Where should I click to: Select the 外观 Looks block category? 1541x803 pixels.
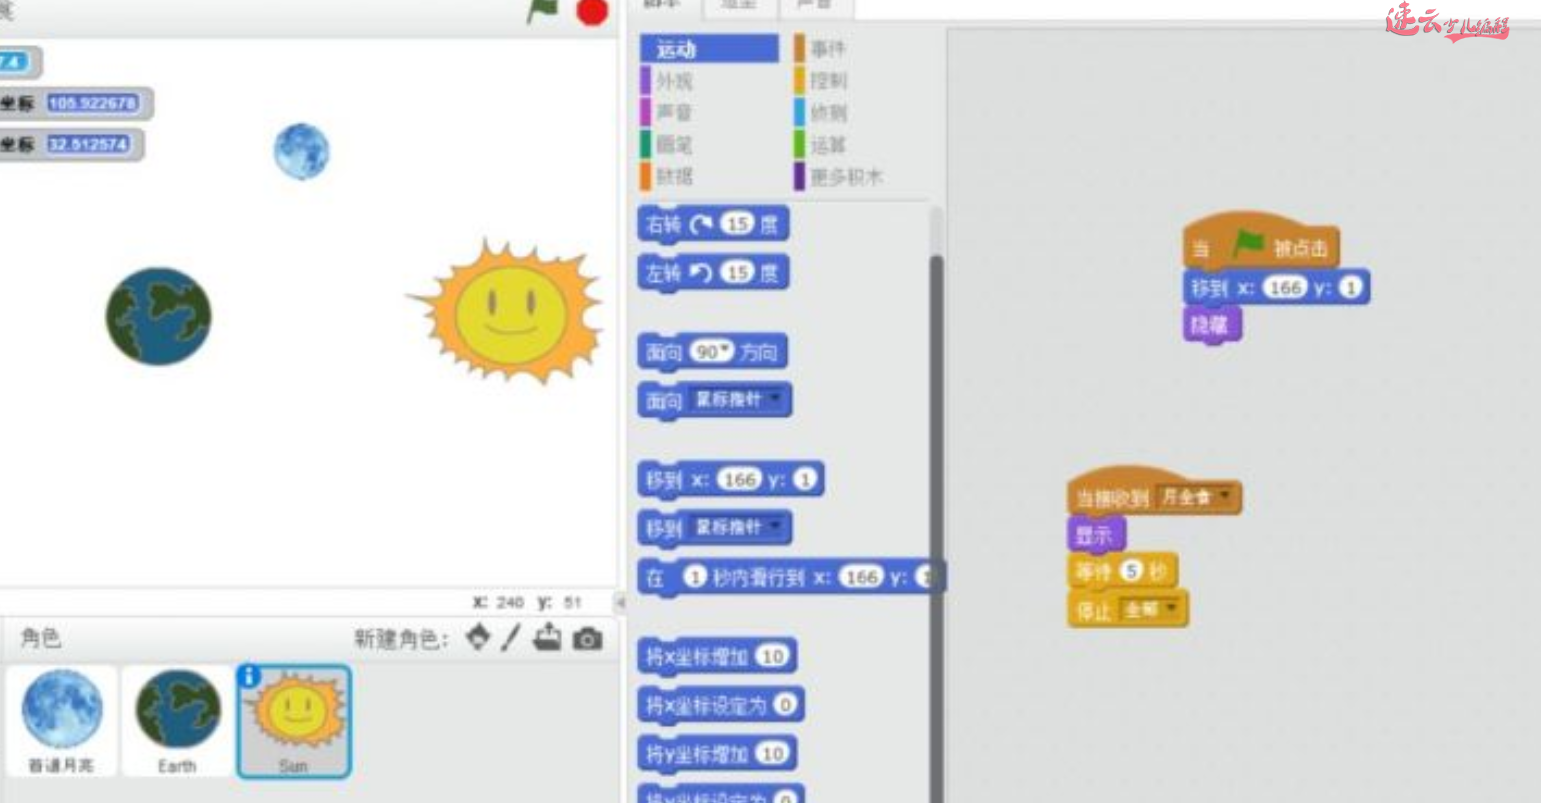(676, 82)
